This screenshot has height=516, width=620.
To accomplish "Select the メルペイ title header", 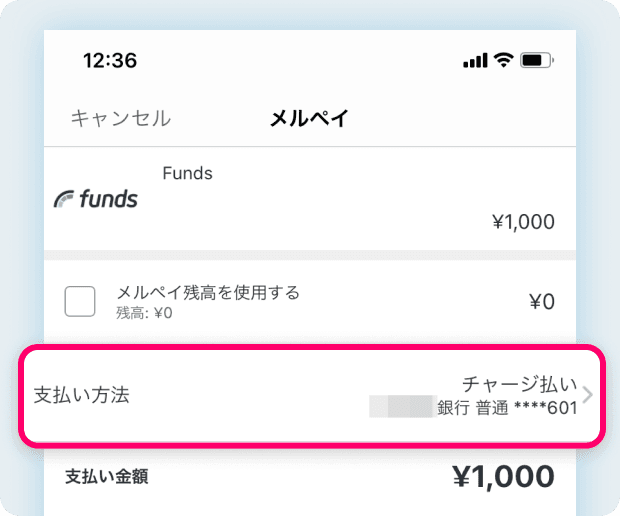I will [309, 118].
